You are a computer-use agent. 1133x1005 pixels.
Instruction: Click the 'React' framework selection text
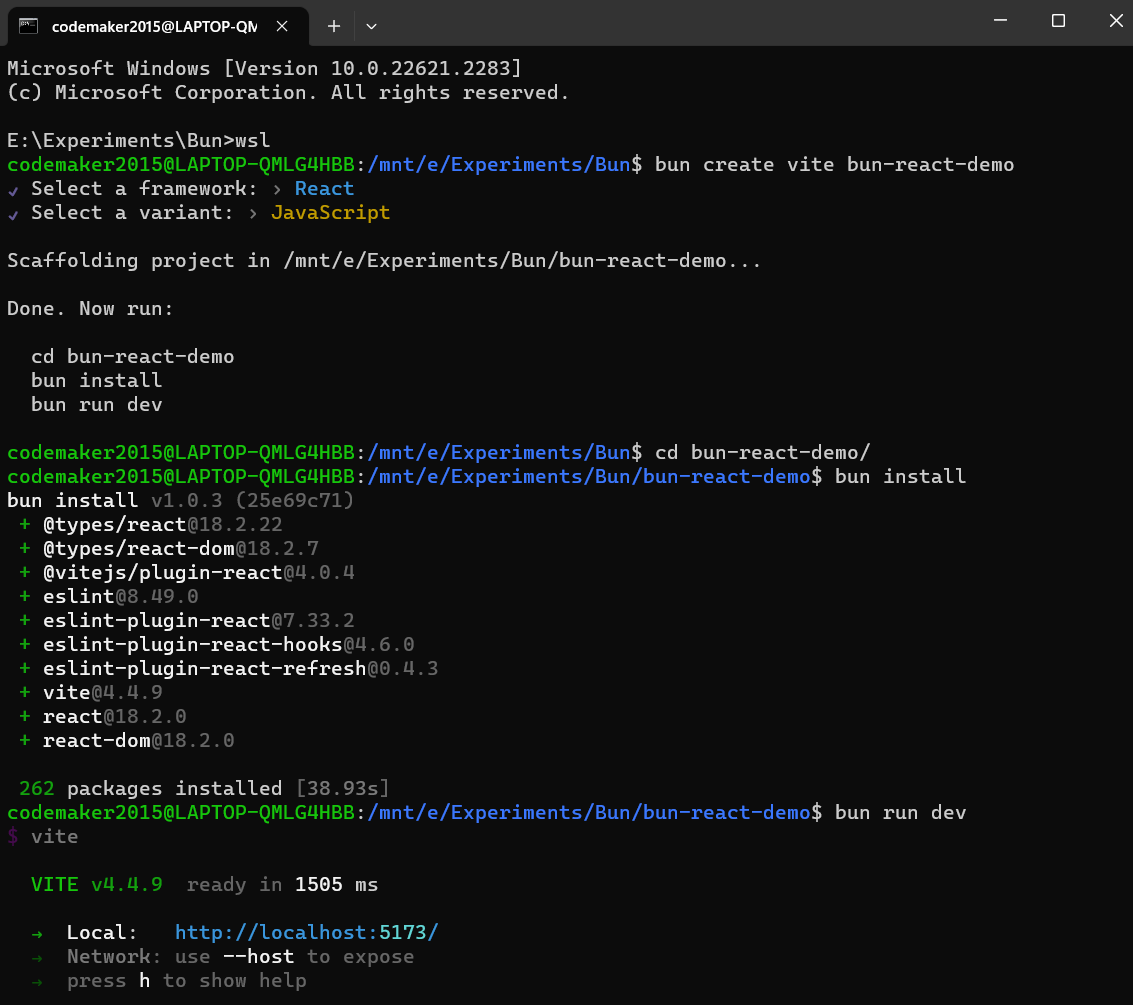[x=324, y=189]
